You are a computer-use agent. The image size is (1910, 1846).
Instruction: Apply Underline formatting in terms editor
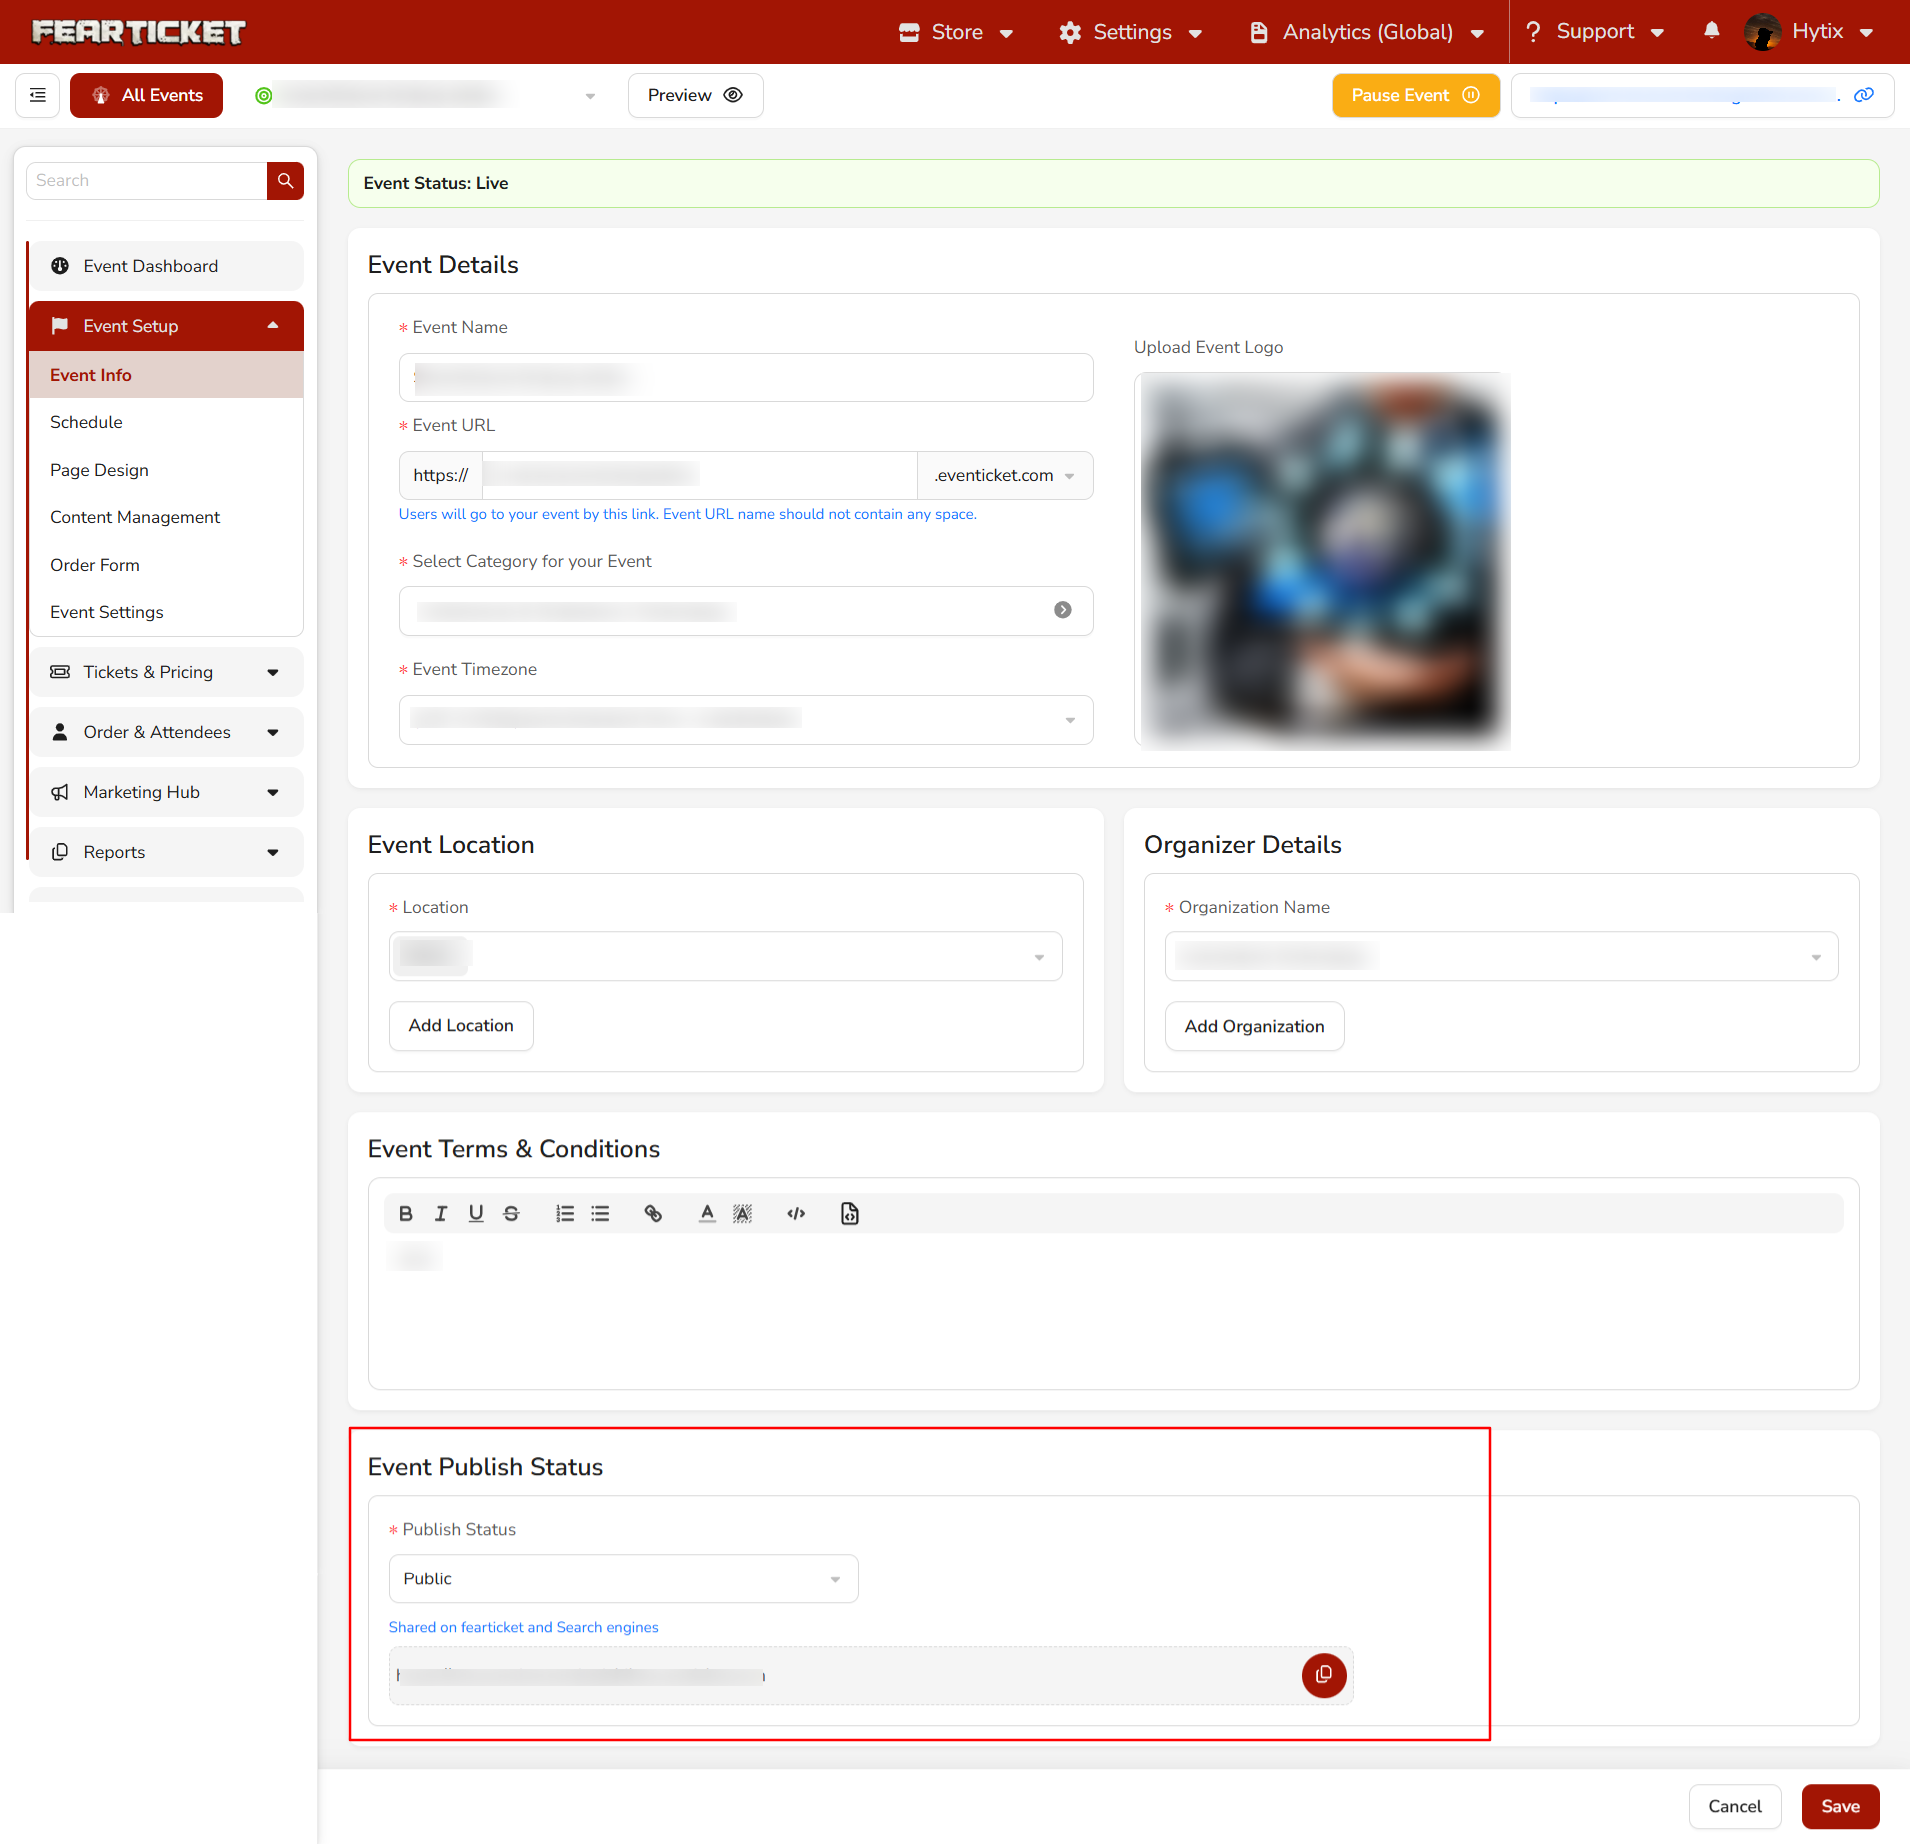tap(476, 1213)
